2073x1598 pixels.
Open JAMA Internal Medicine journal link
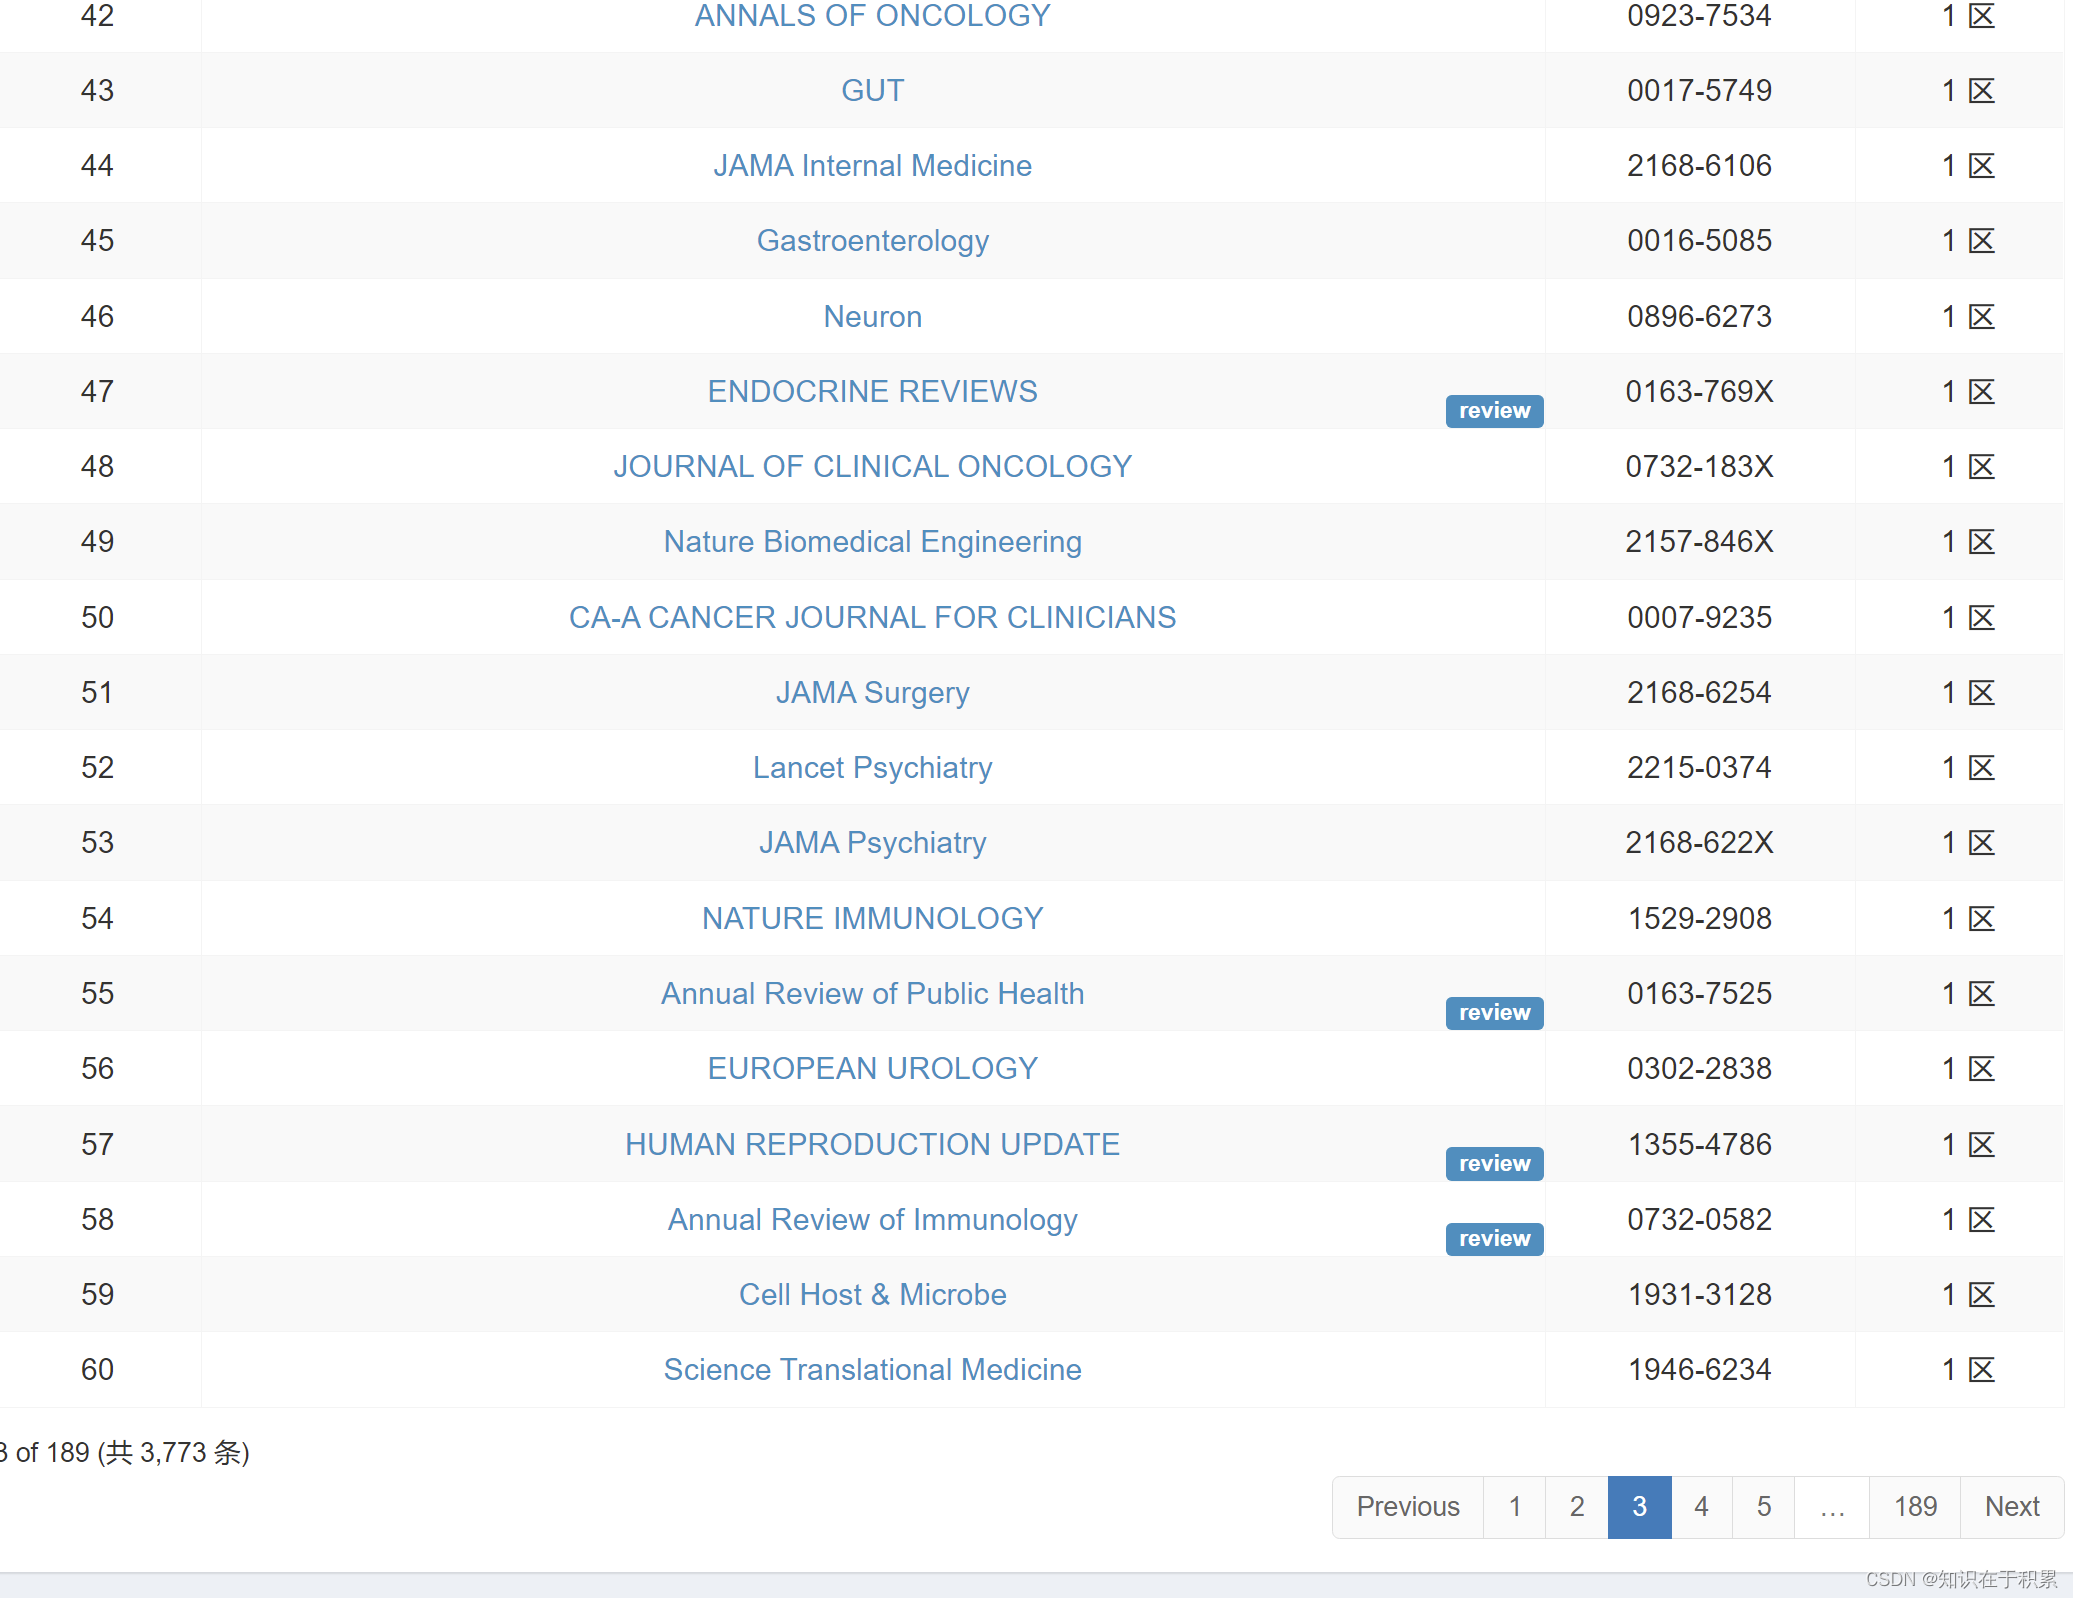point(872,166)
